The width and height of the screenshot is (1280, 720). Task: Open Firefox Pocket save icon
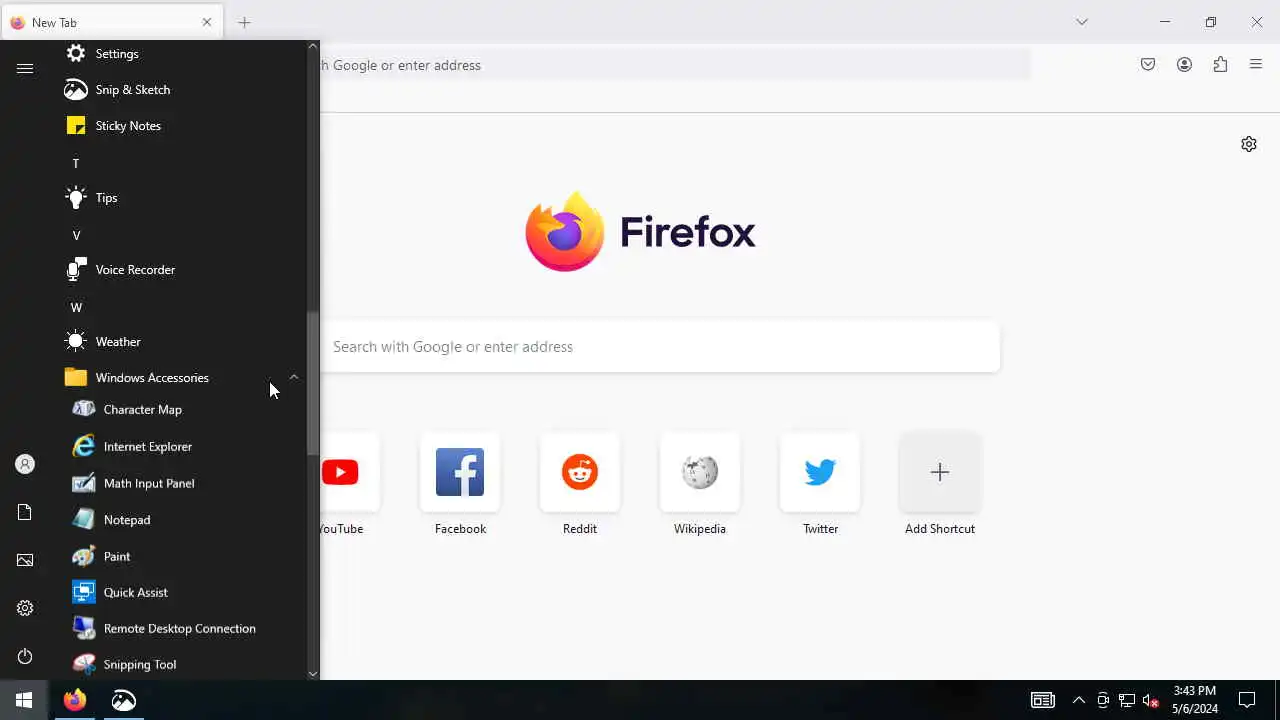coord(1148,65)
